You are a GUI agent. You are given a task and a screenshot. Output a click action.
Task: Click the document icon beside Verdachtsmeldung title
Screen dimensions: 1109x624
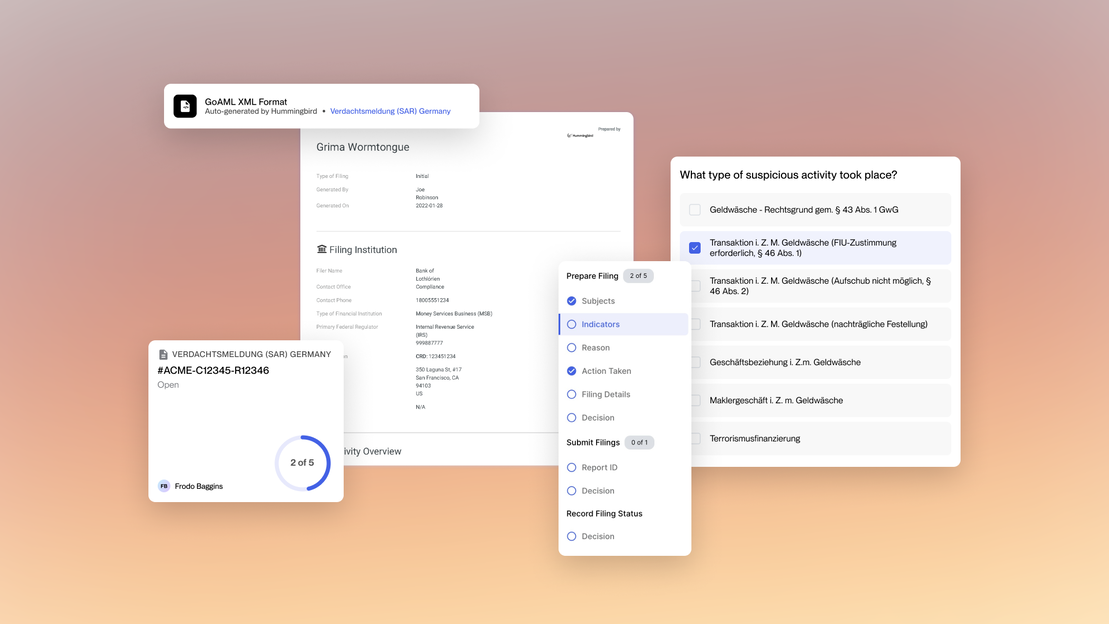click(163, 355)
